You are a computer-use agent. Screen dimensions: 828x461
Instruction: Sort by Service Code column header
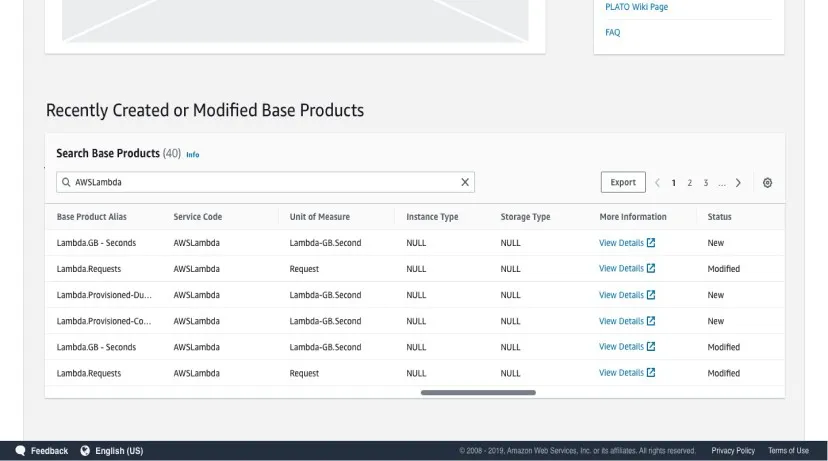197,217
